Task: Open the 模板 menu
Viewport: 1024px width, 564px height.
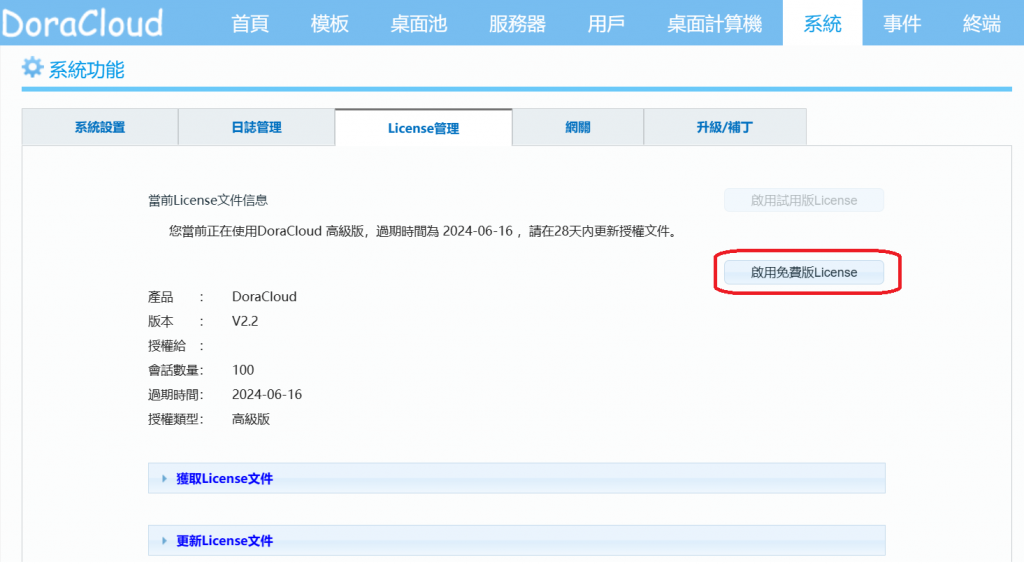Action: 330,24
